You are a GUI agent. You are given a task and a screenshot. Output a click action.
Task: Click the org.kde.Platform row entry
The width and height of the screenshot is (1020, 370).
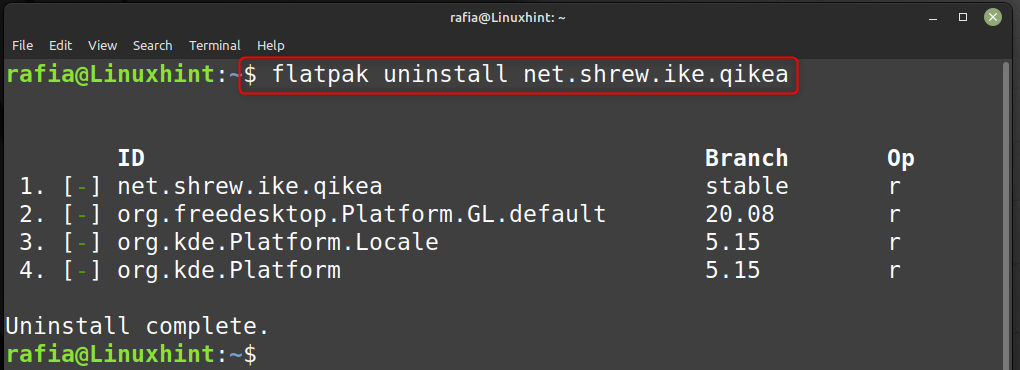tap(229, 271)
